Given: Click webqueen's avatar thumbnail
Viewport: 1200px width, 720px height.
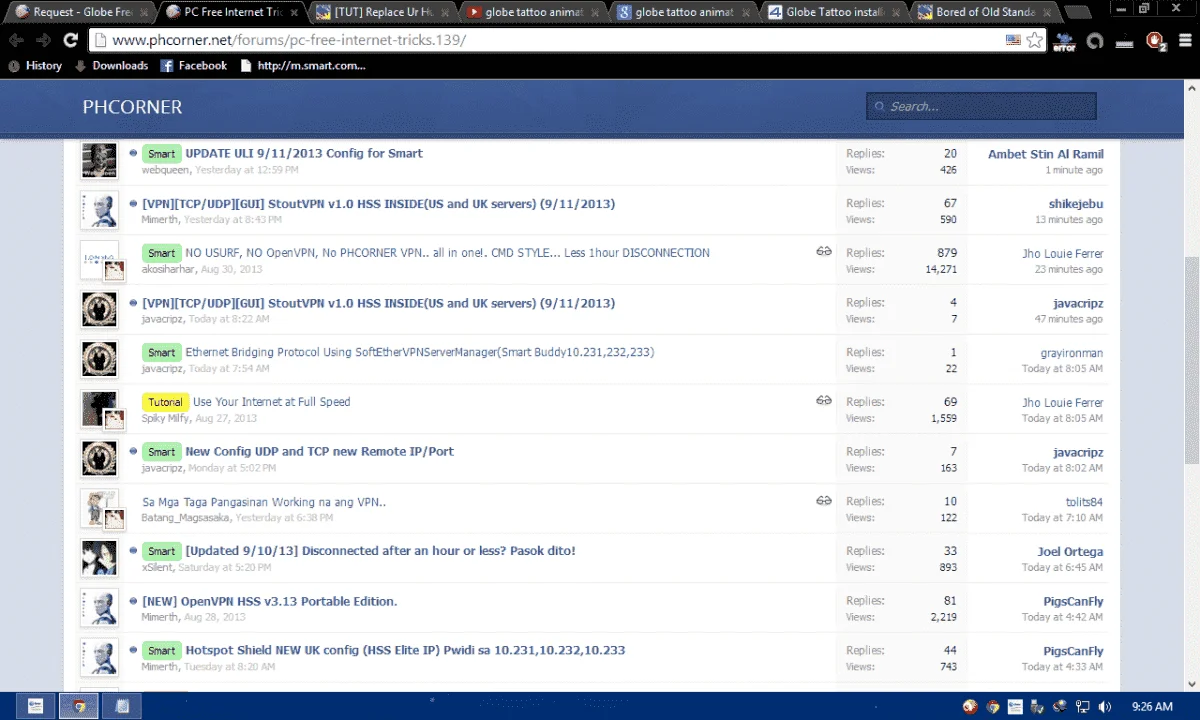Looking at the screenshot, I should 99,161.
